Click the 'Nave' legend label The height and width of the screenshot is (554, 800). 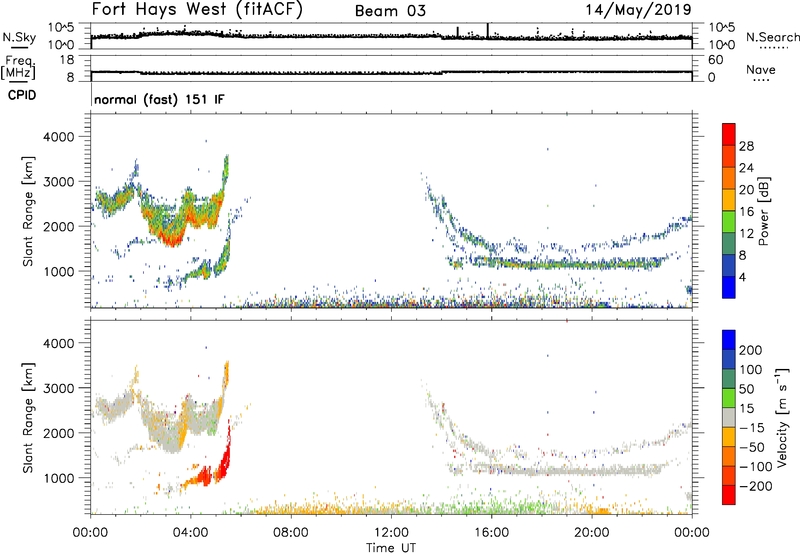pyautogui.click(x=761, y=69)
